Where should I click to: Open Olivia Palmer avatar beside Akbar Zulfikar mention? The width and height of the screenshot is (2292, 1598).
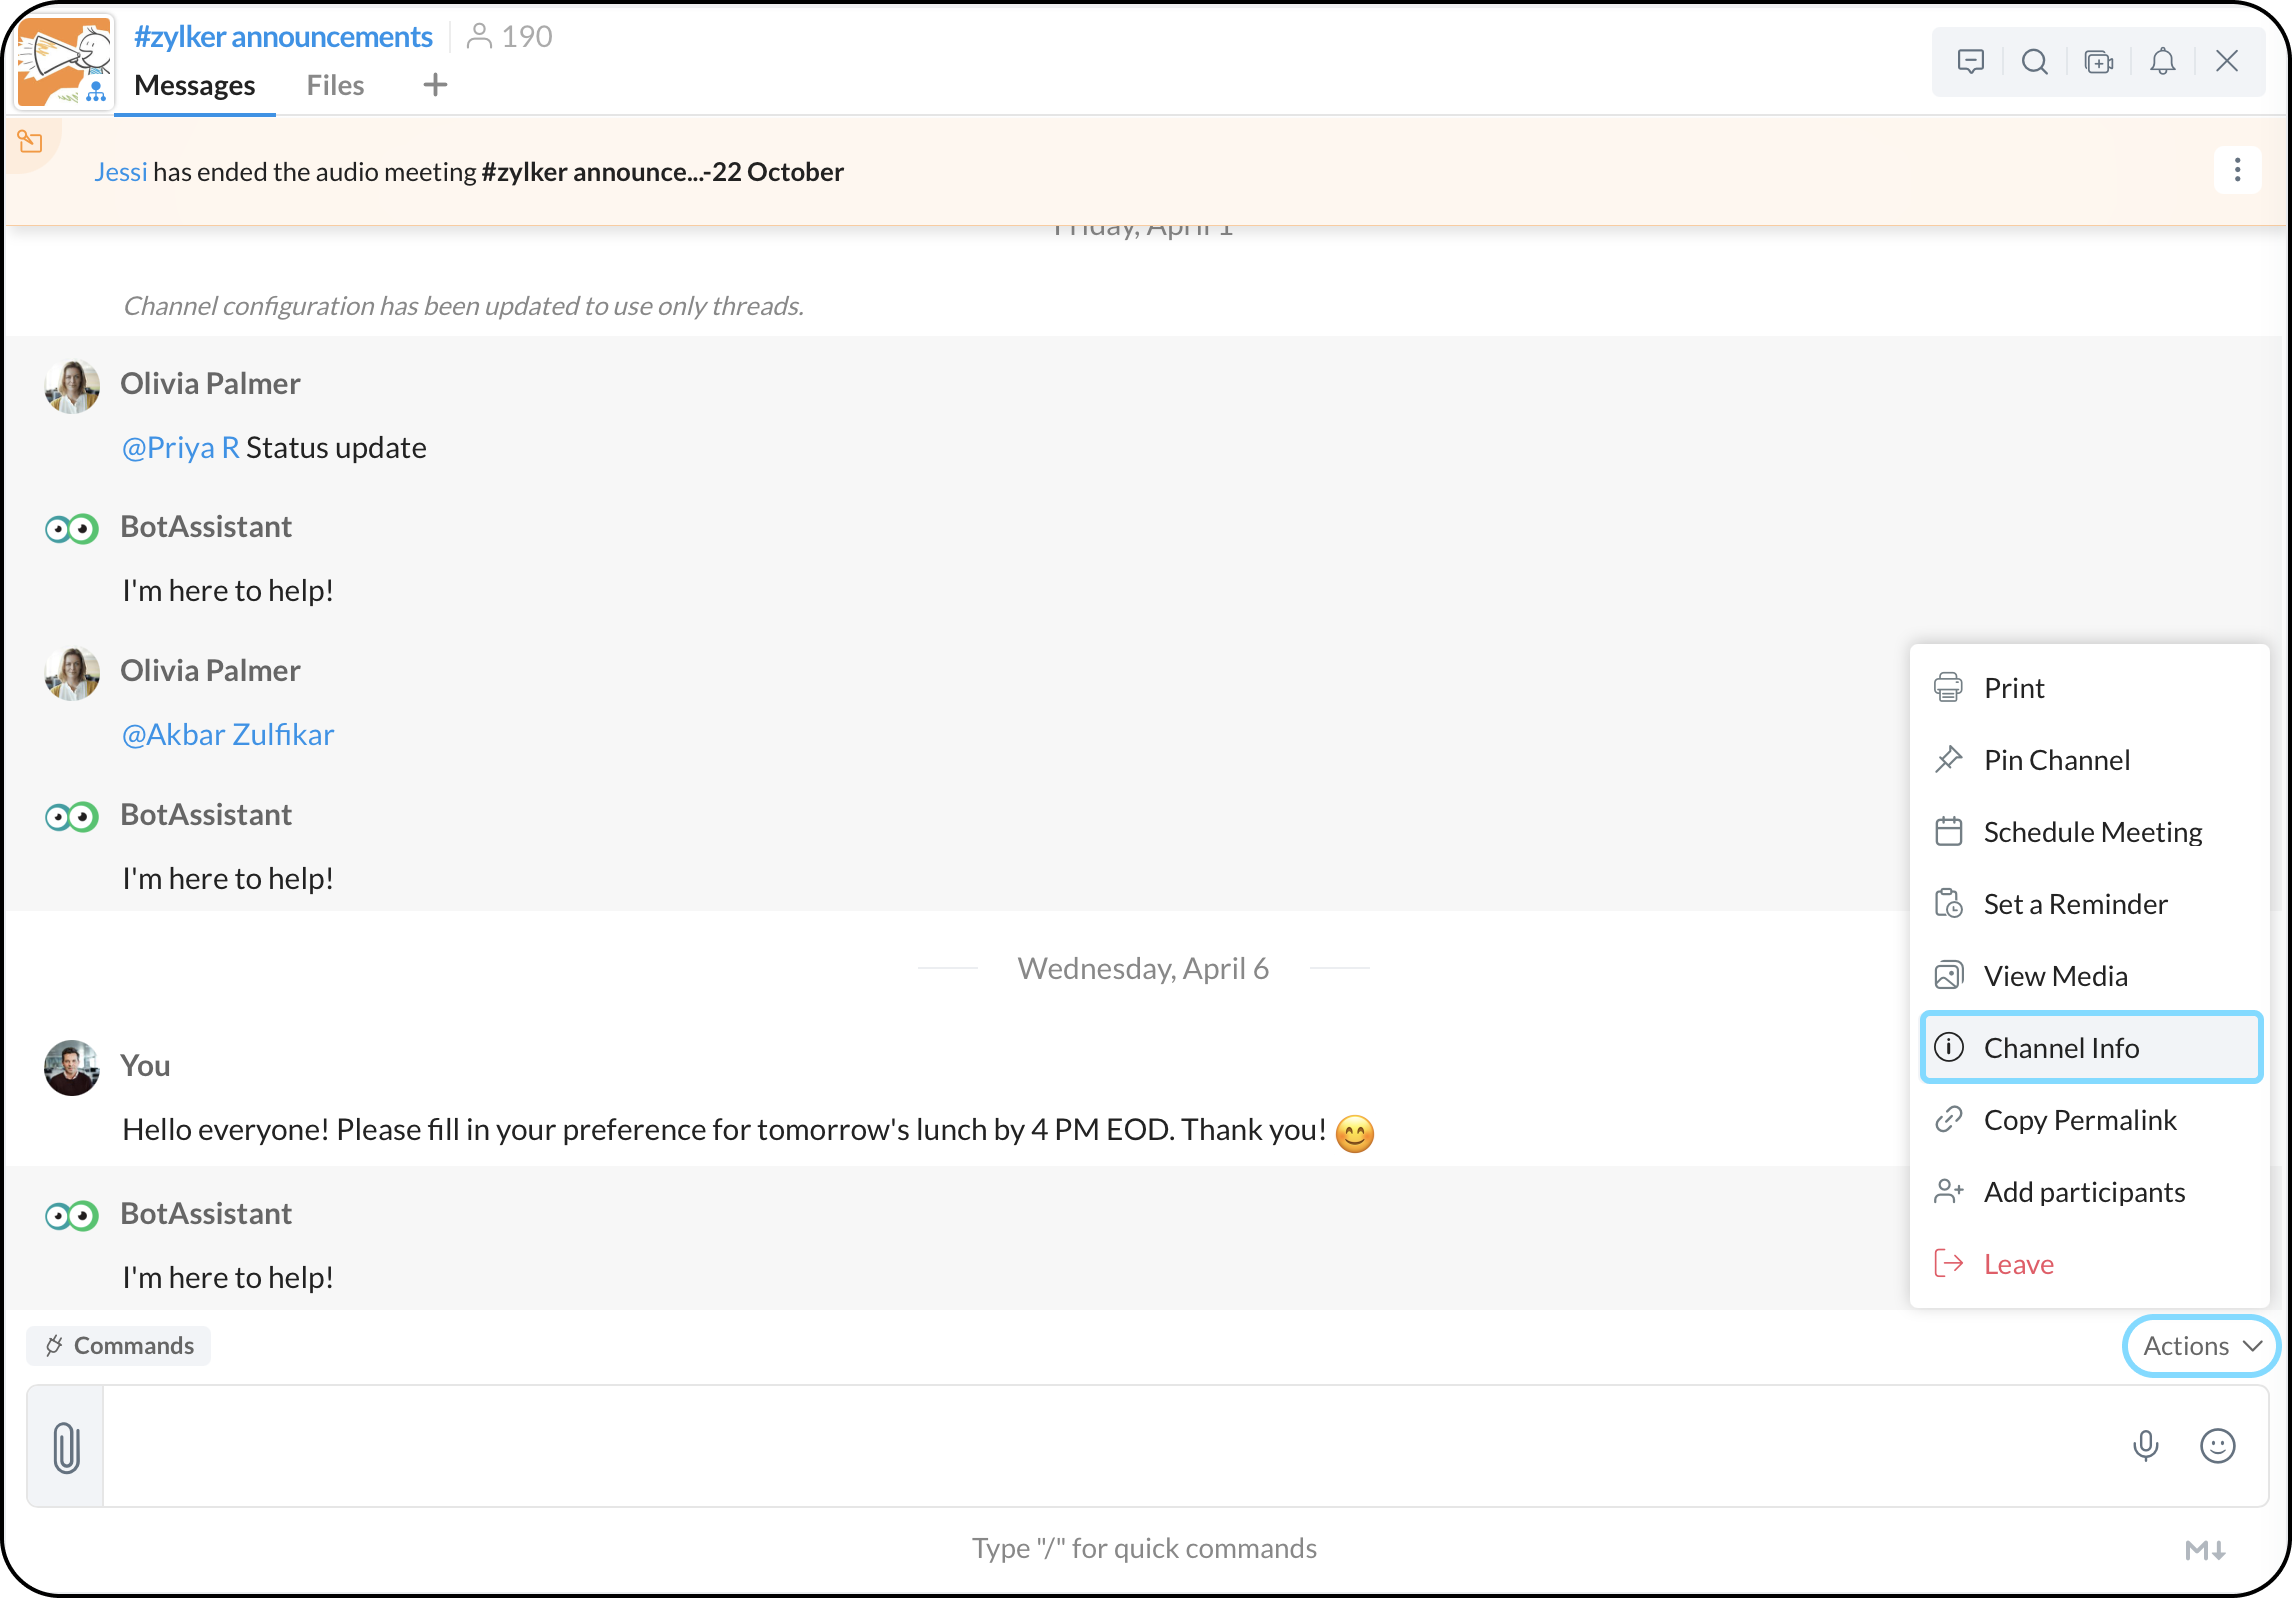click(x=72, y=673)
